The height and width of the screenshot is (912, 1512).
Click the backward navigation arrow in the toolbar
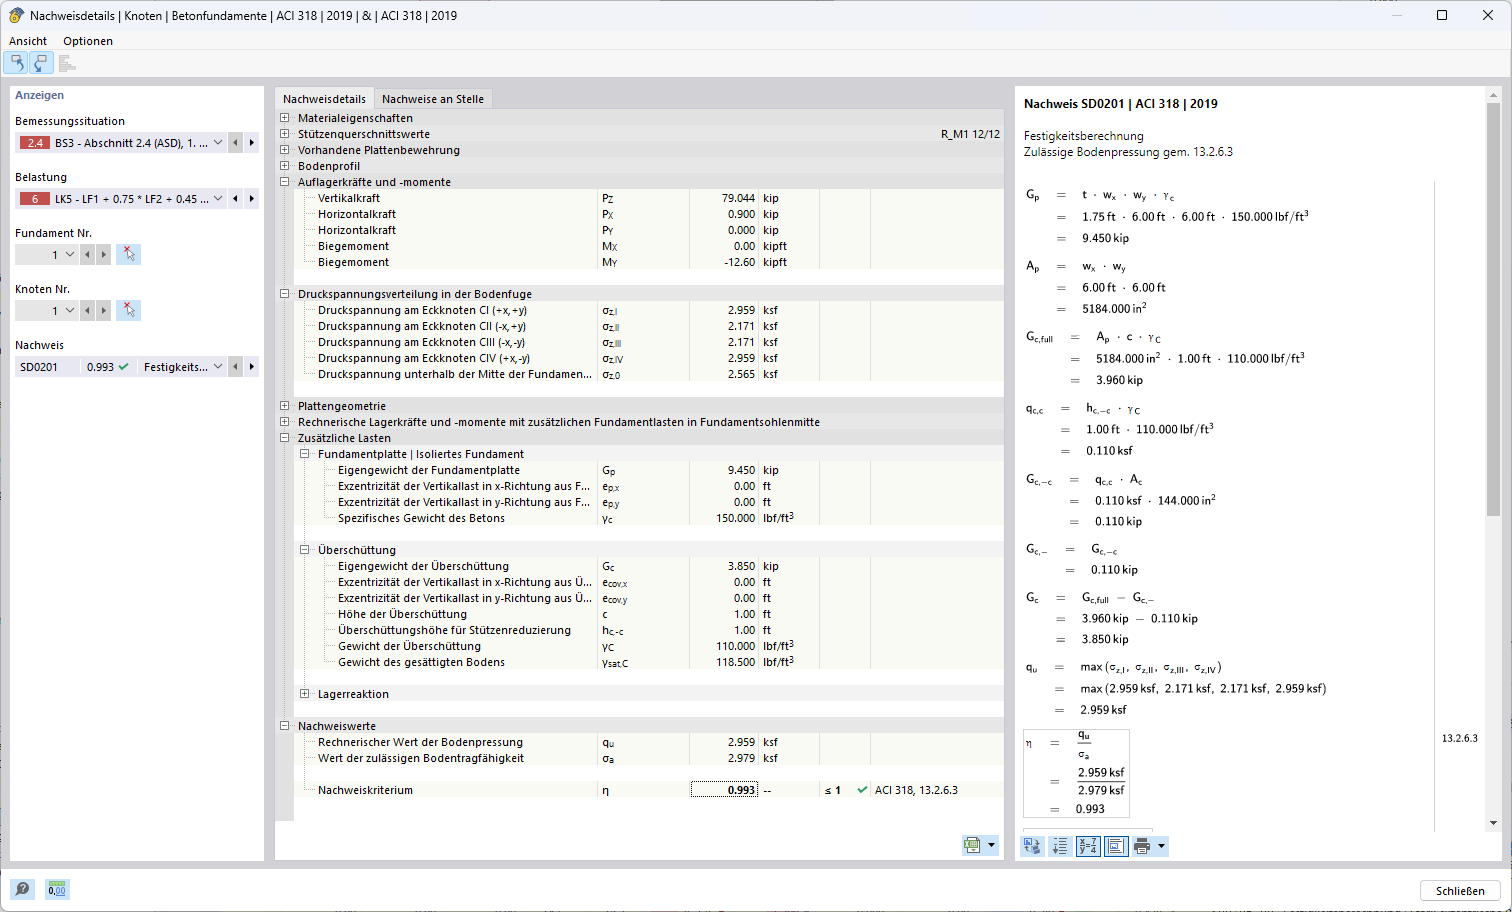click(x=15, y=62)
